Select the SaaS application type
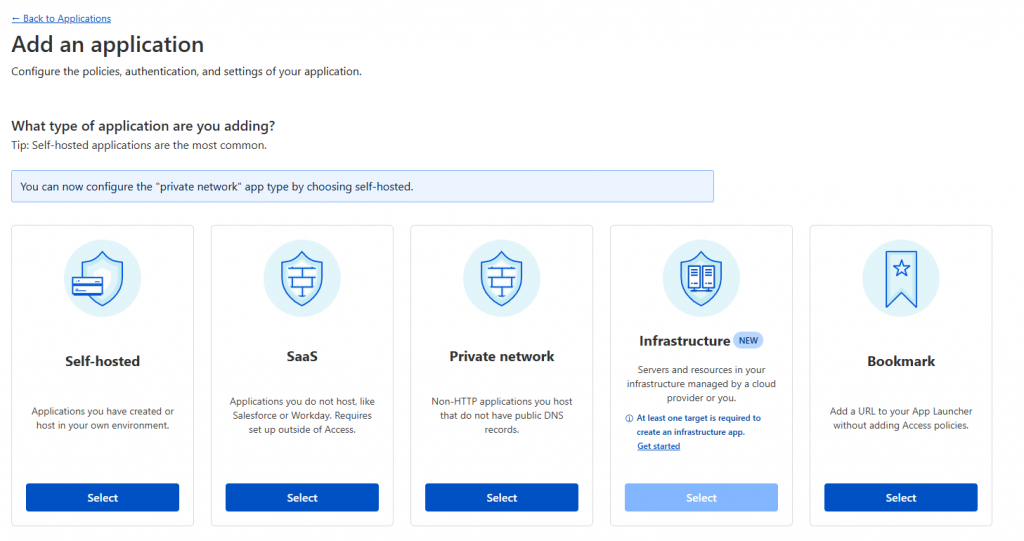 click(302, 497)
